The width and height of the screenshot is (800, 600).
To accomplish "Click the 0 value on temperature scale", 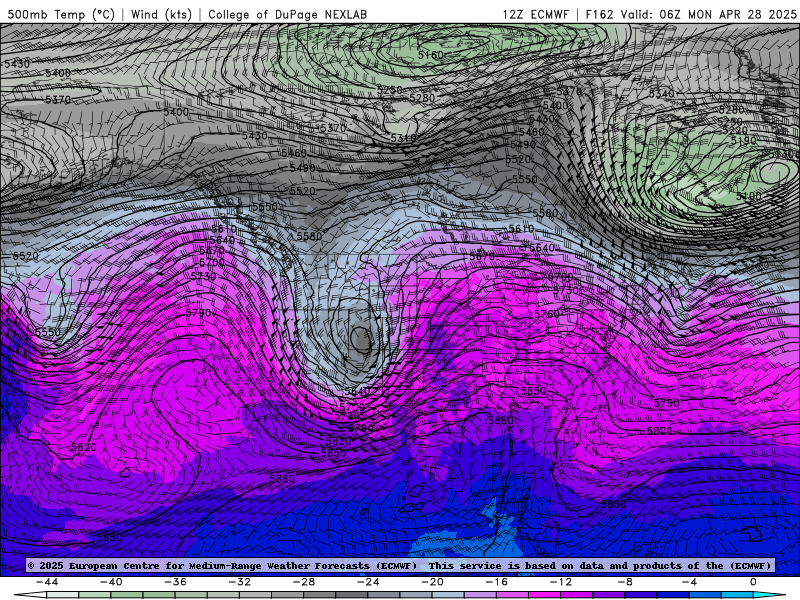I will (753, 582).
